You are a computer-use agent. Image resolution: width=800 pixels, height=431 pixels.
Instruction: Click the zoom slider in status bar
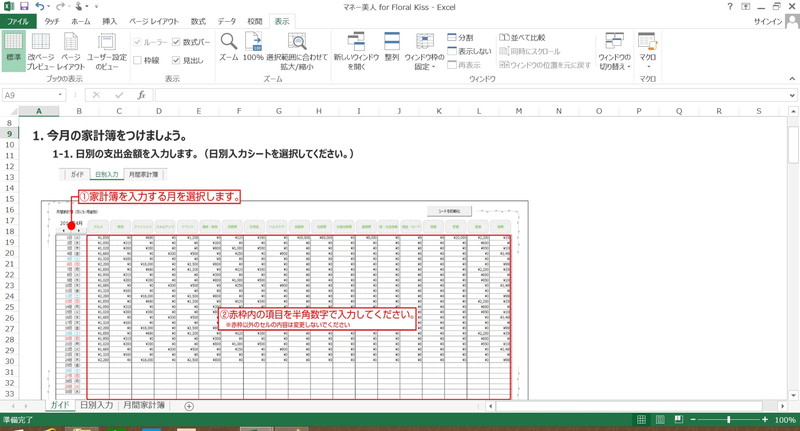(x=728, y=420)
